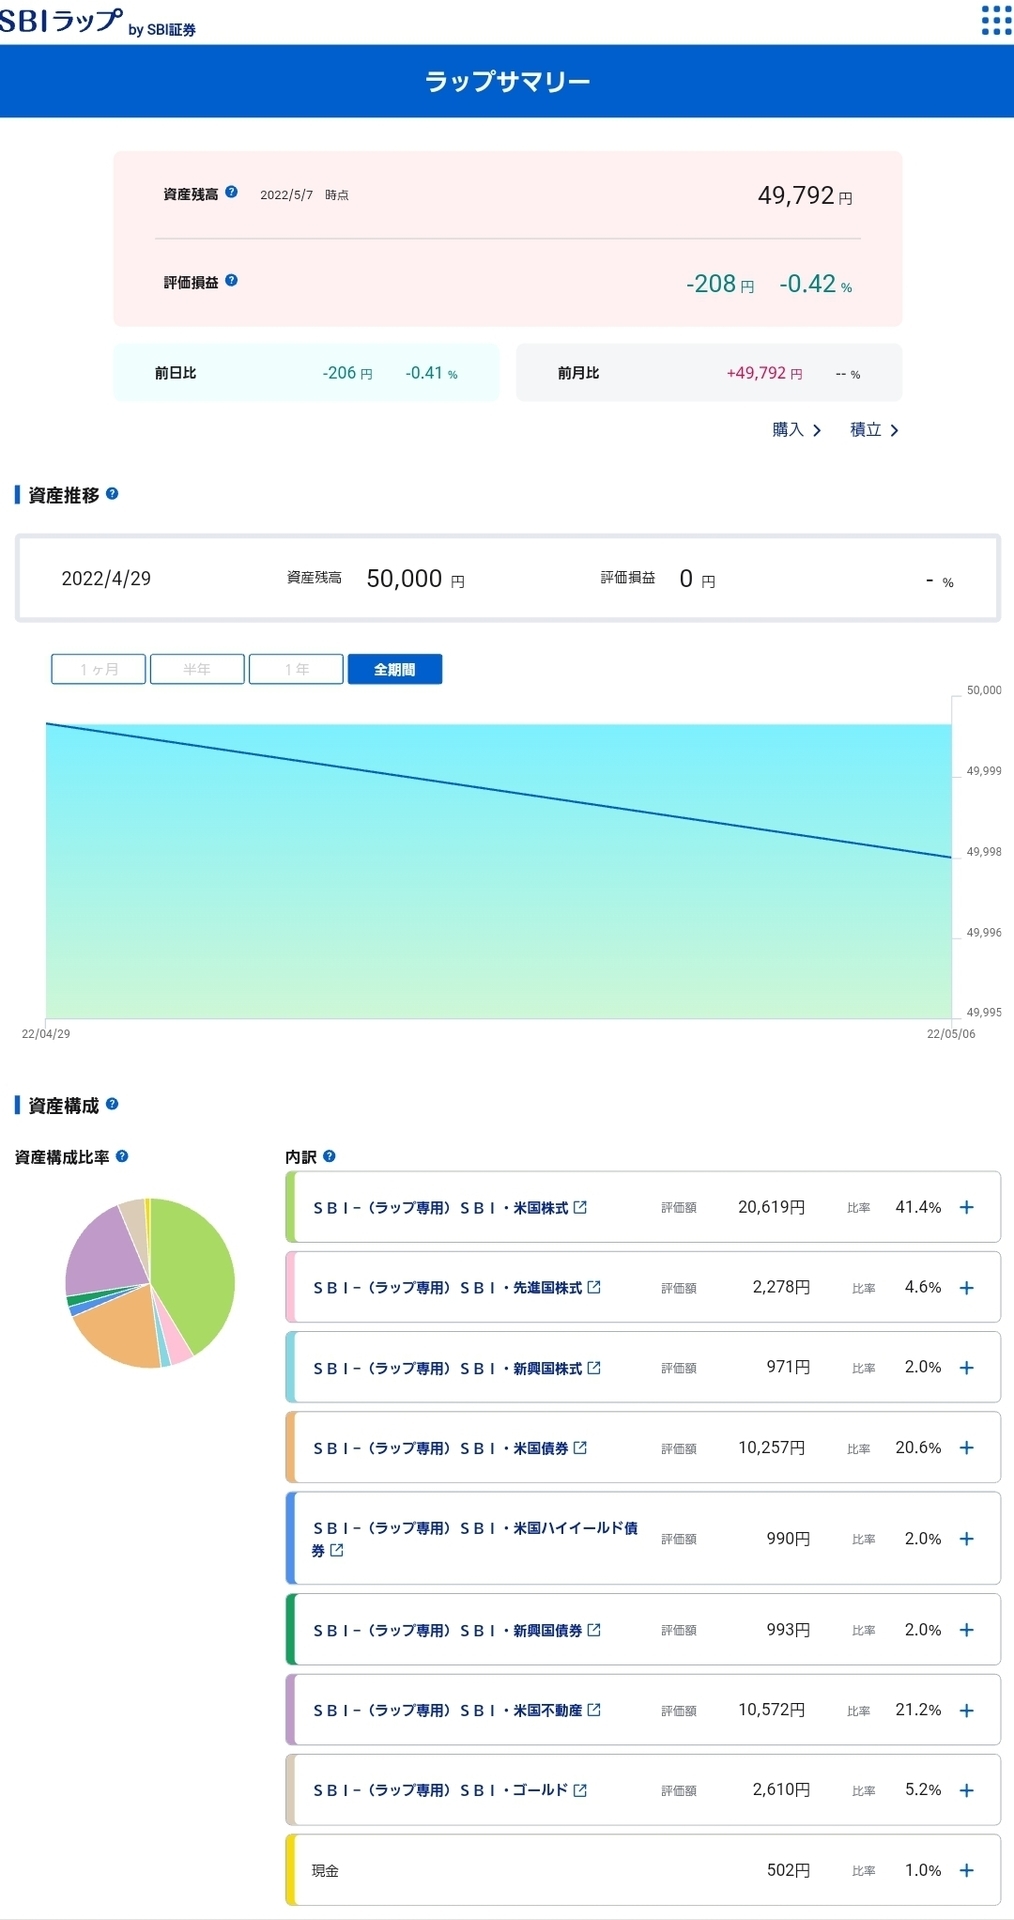Screen dimensions: 1014x1920
Task: Open SBI・米国不動産 fund name link
Action: coord(447,1710)
